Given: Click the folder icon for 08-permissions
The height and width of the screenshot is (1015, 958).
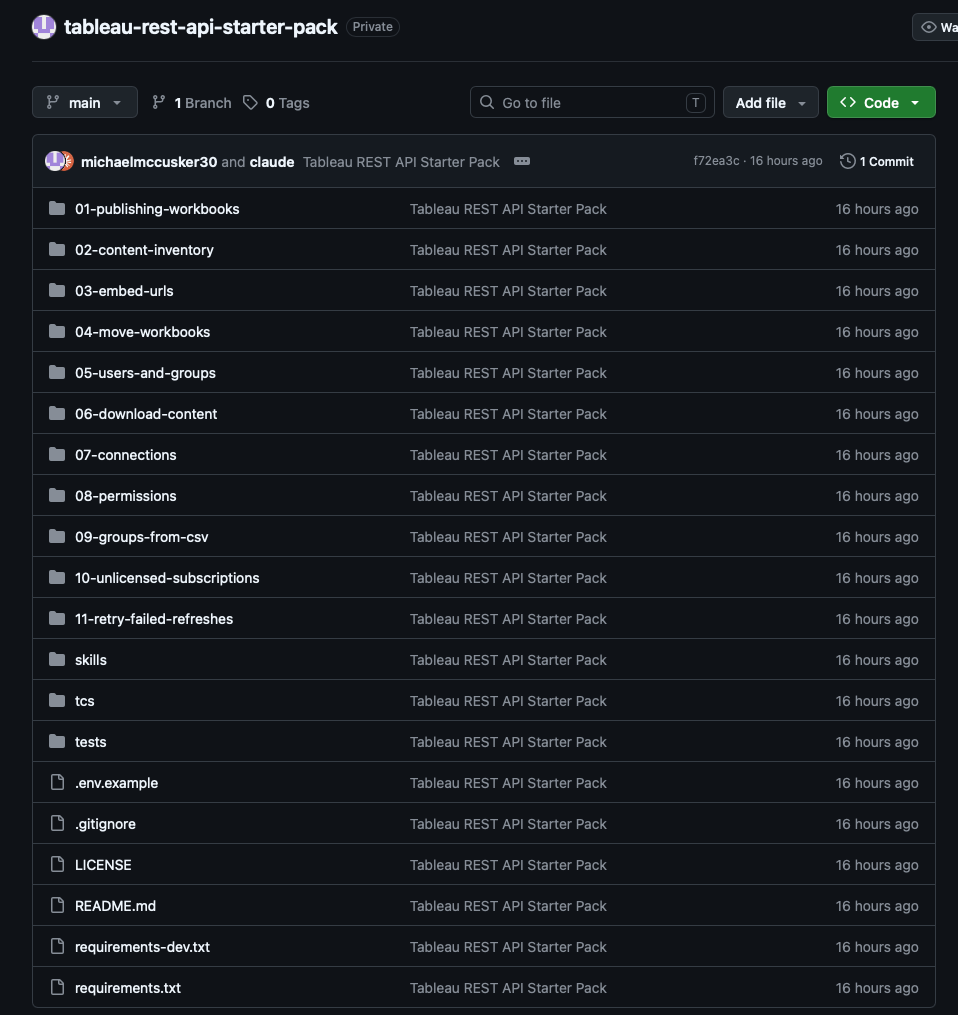Looking at the screenshot, I should 57,495.
